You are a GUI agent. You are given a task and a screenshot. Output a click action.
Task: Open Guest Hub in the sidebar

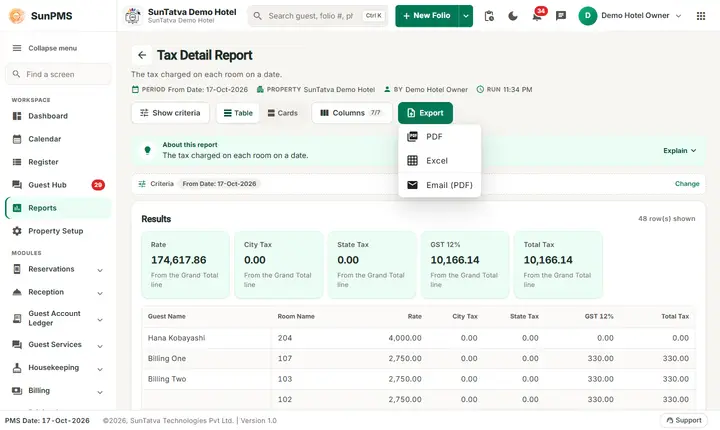point(58,185)
